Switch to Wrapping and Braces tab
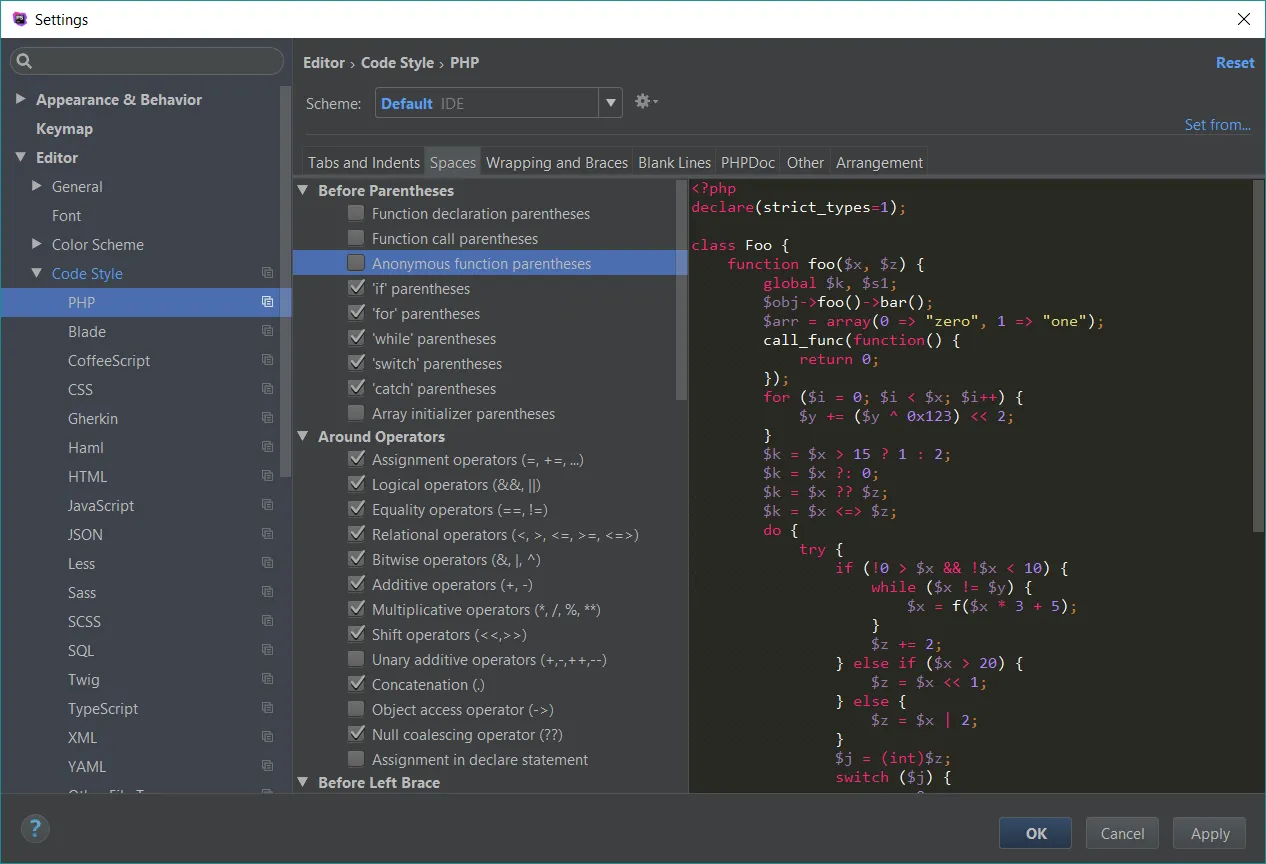1266x864 pixels. coord(557,162)
